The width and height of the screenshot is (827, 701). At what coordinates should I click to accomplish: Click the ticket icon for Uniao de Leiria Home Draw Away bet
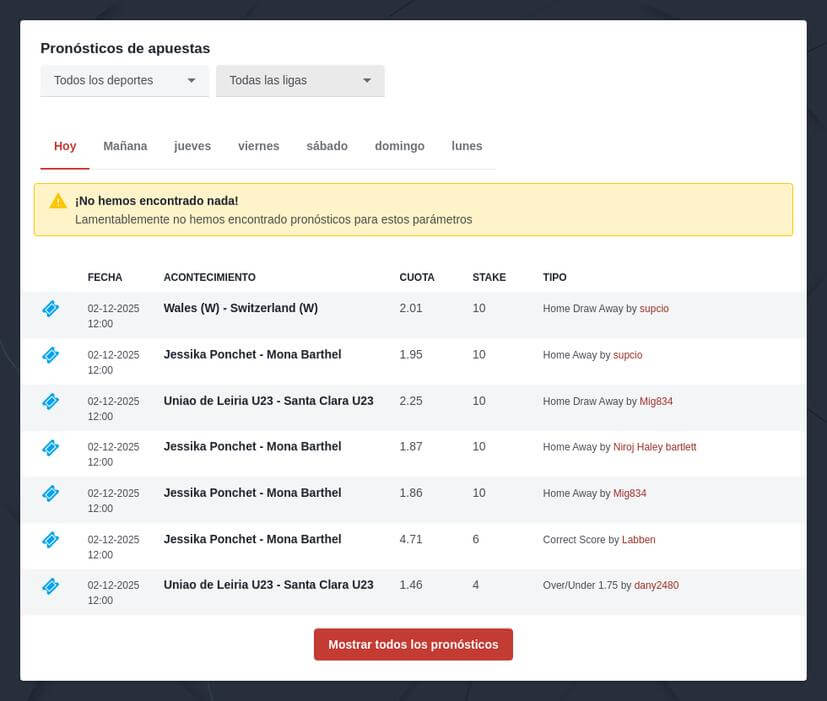click(50, 401)
